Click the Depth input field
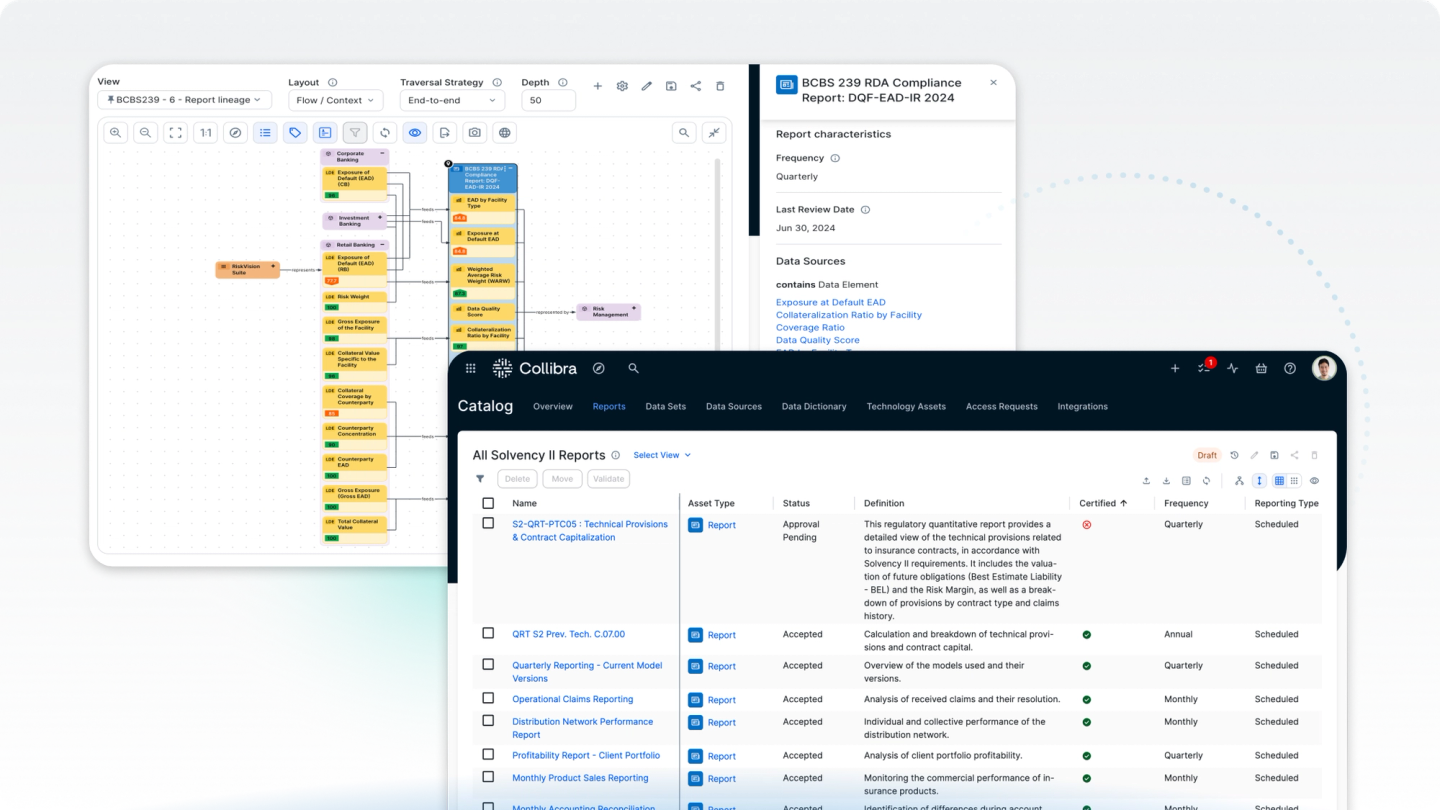This screenshot has width=1440, height=810. tap(548, 100)
